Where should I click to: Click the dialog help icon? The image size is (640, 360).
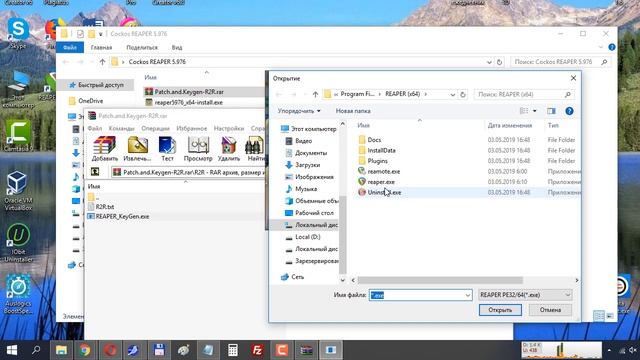[x=569, y=111]
